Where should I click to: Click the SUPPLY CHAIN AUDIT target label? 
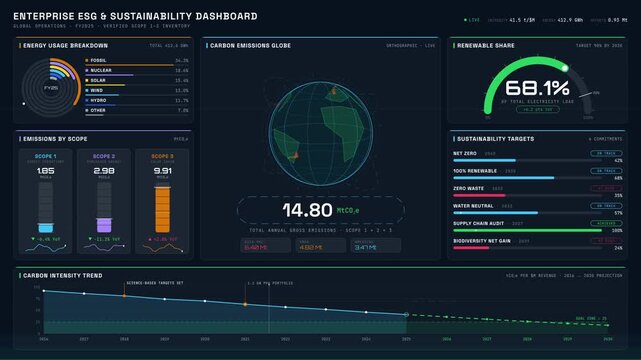point(478,224)
